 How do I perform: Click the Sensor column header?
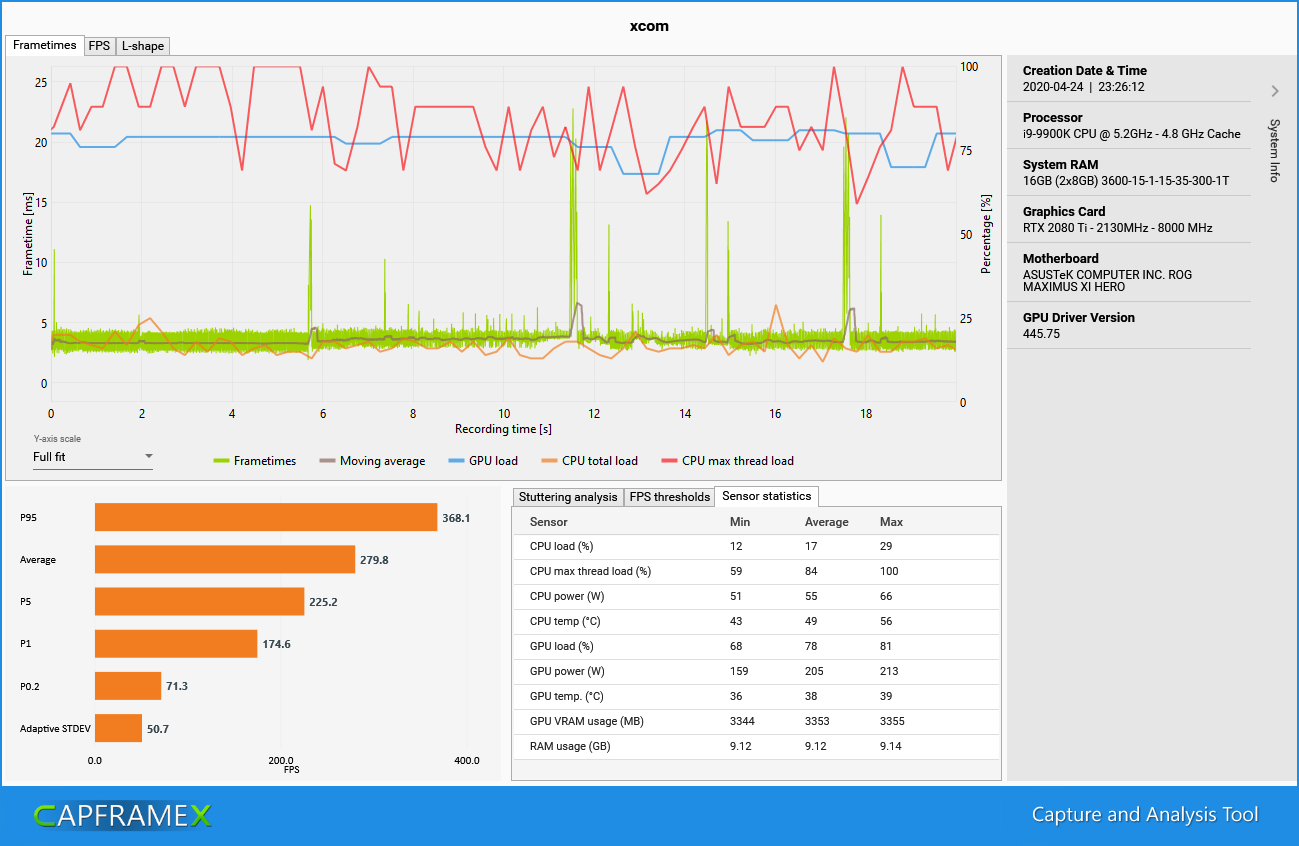(x=548, y=522)
